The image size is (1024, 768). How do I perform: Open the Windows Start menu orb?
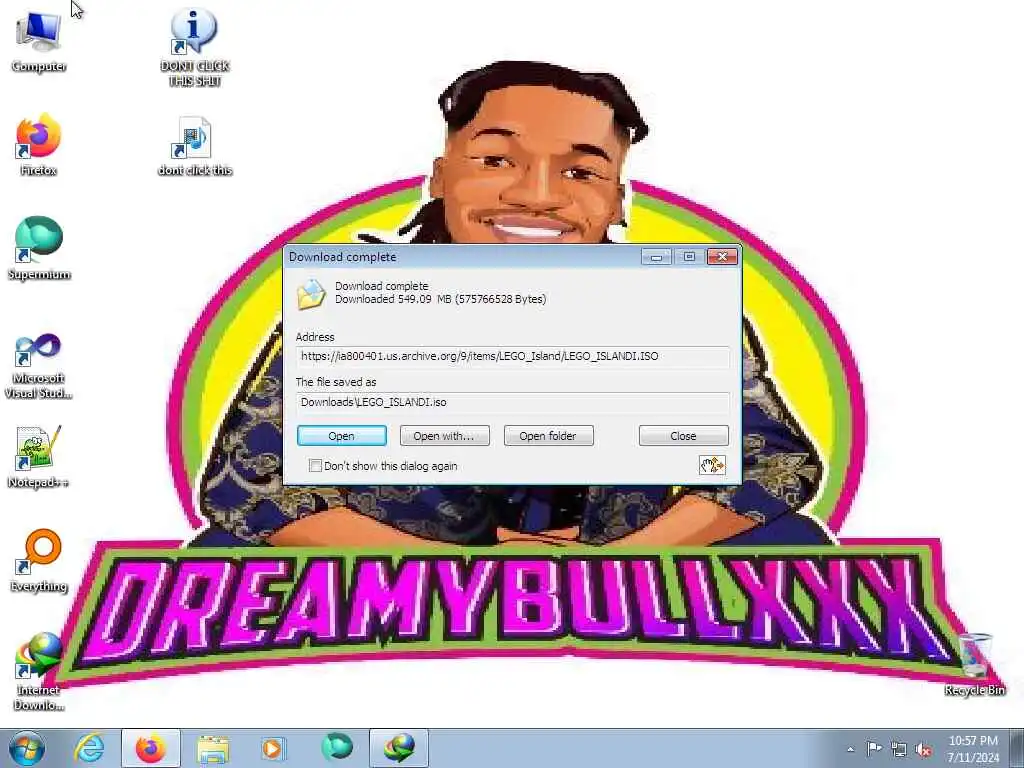coord(27,748)
